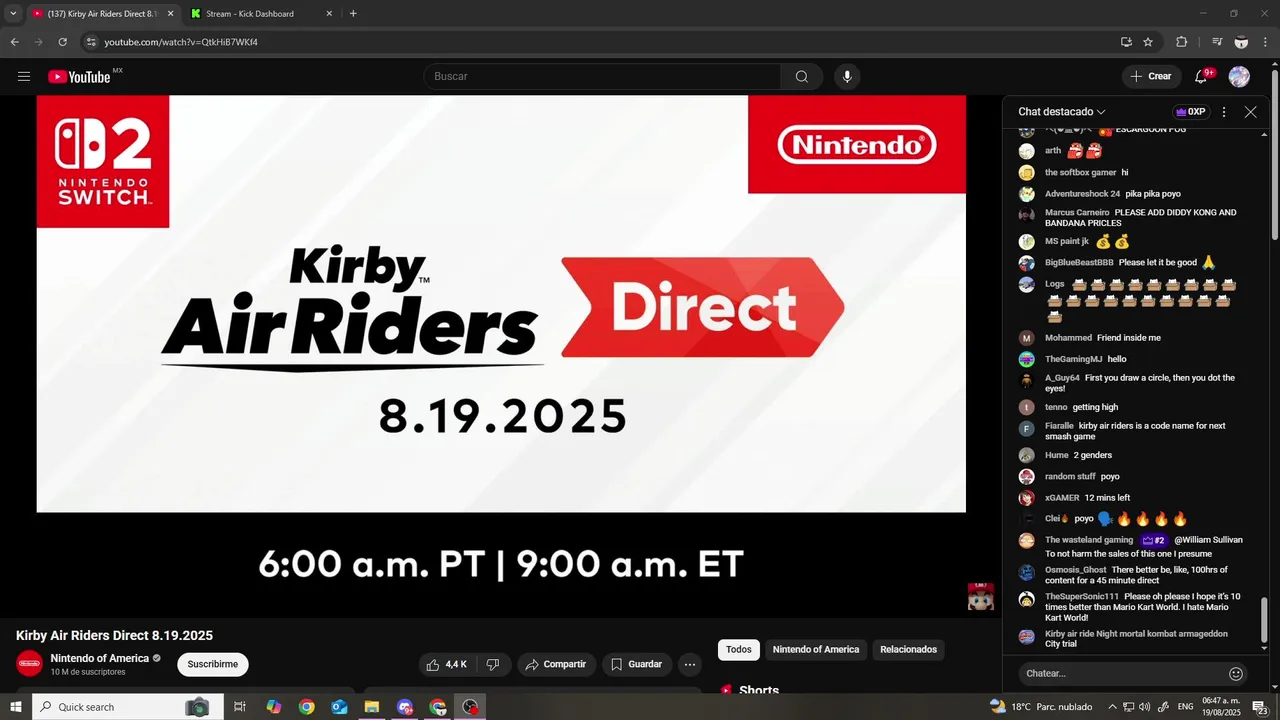Switch to Stream - Kick Dashboard tab

[x=260, y=13]
